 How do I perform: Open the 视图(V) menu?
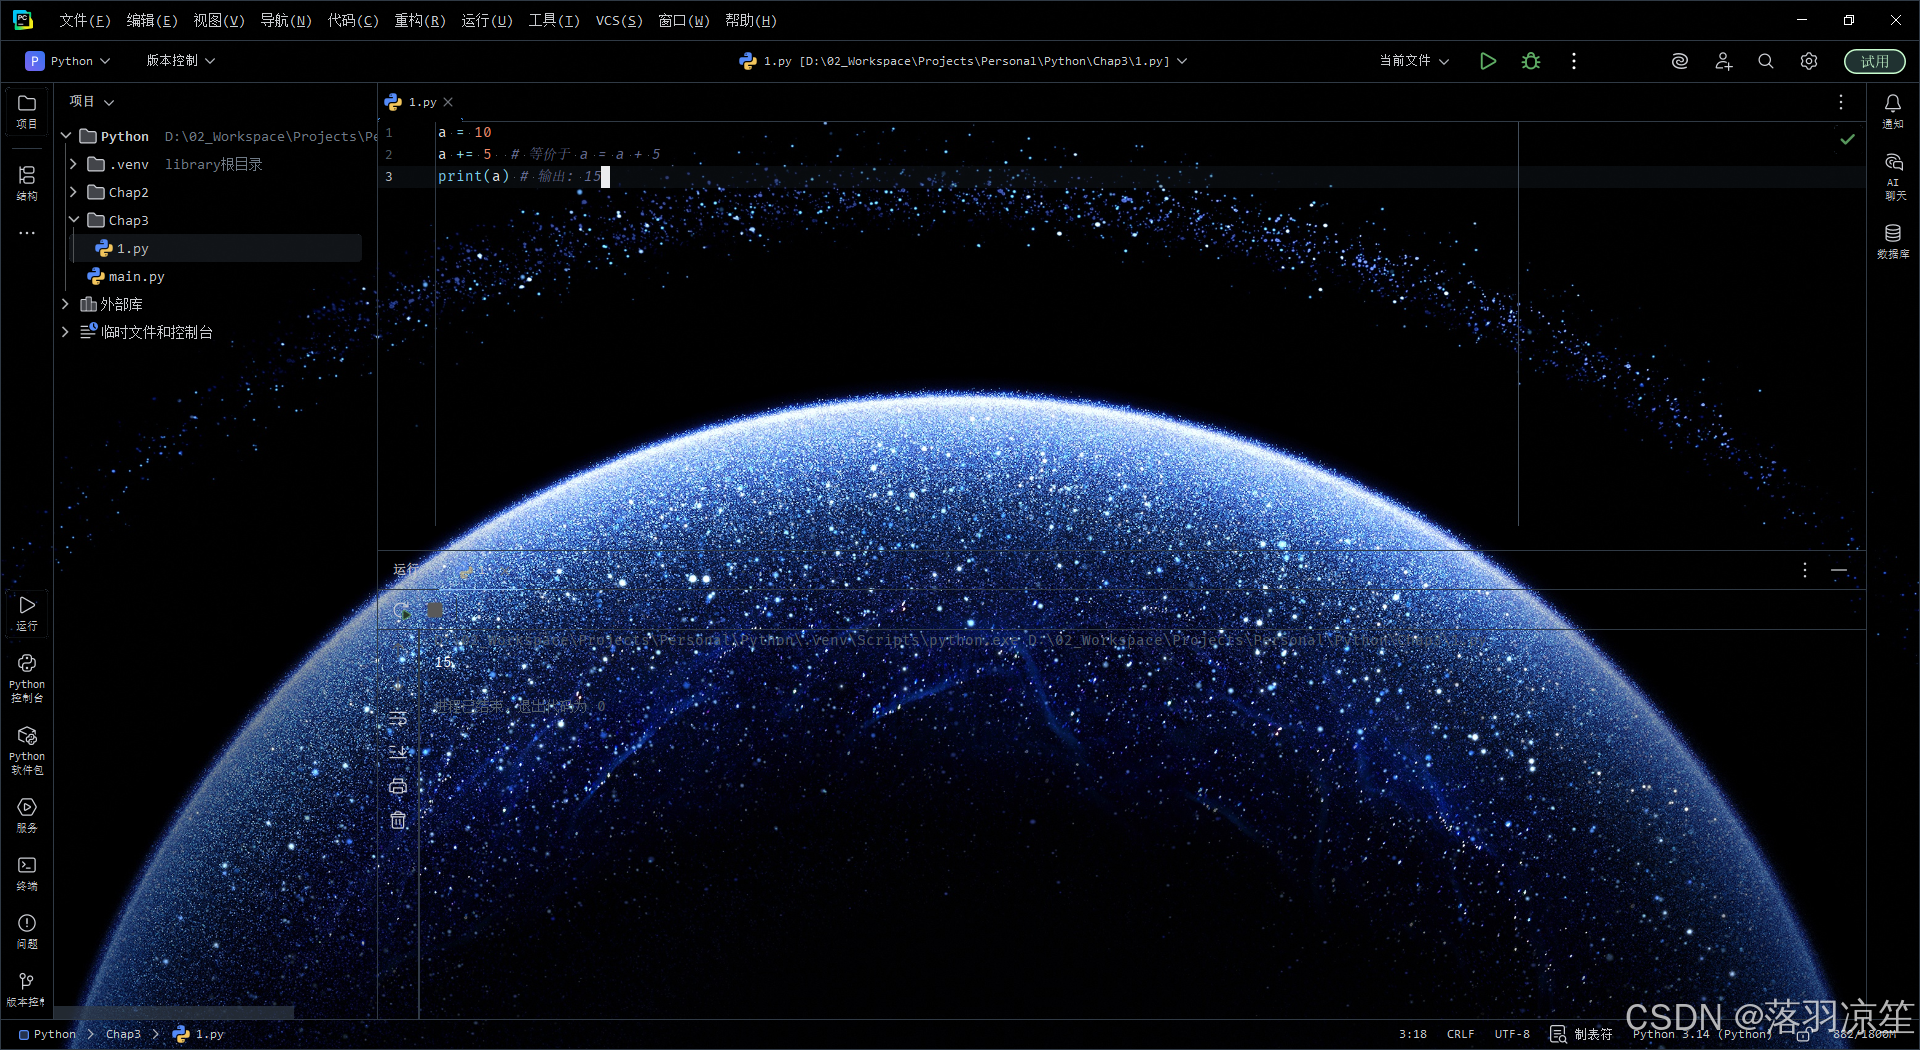(x=219, y=20)
